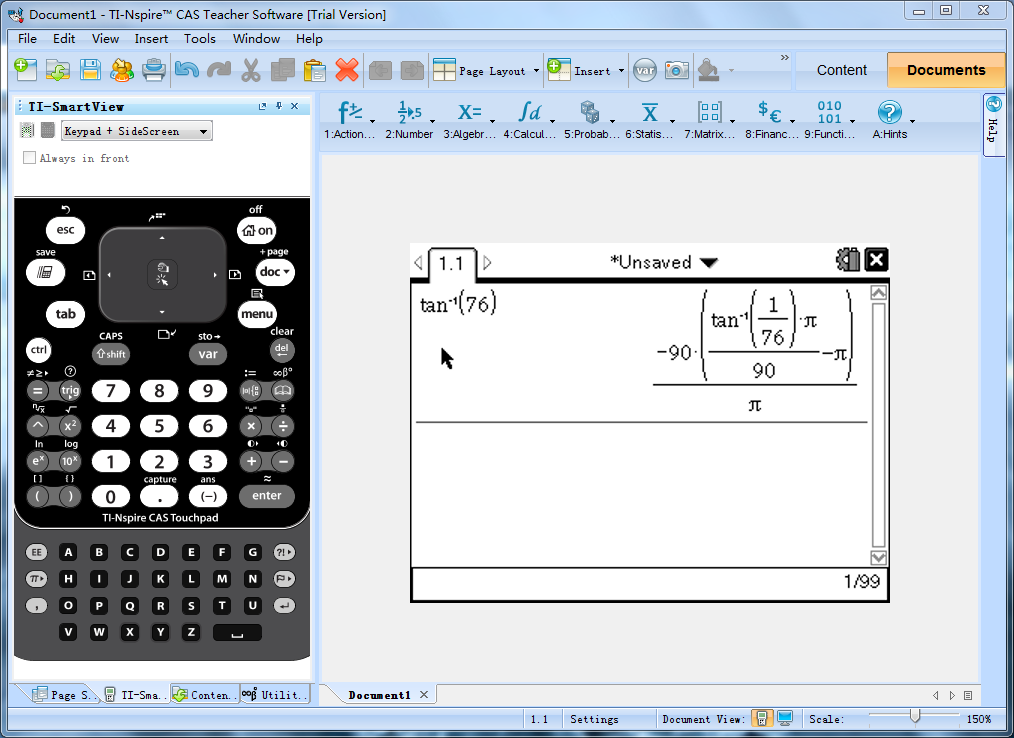This screenshot has height=738, width=1014.
Task: Undo the last action with the blue arrow
Action: (x=186, y=70)
